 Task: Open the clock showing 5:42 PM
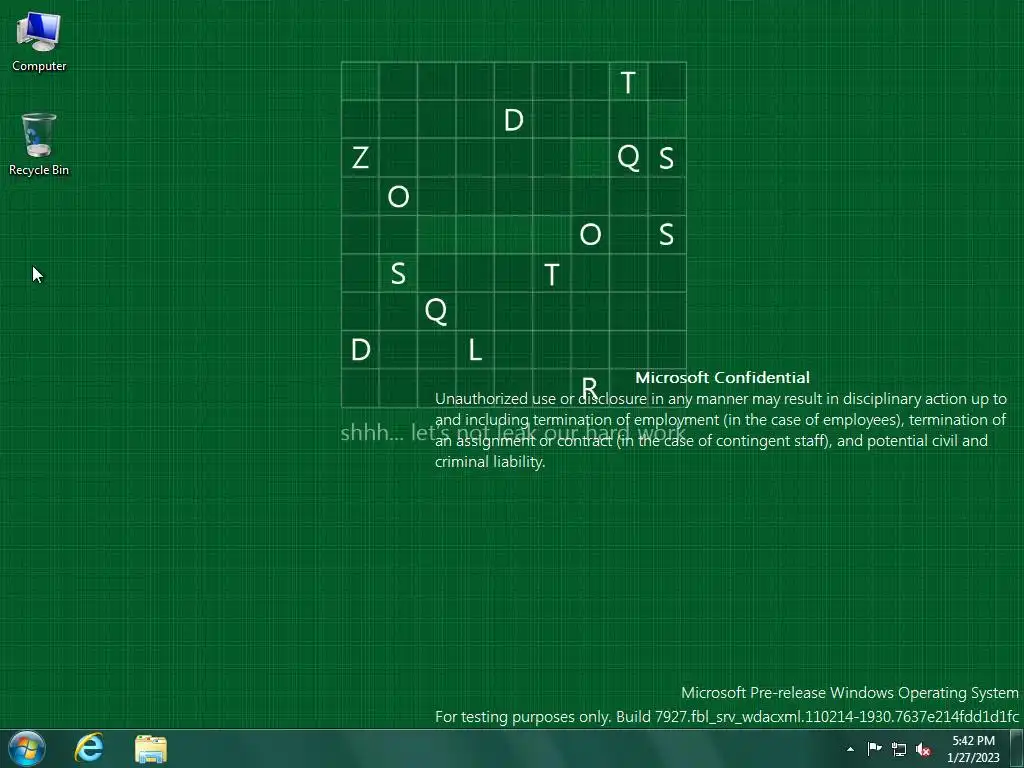pyautogui.click(x=973, y=749)
